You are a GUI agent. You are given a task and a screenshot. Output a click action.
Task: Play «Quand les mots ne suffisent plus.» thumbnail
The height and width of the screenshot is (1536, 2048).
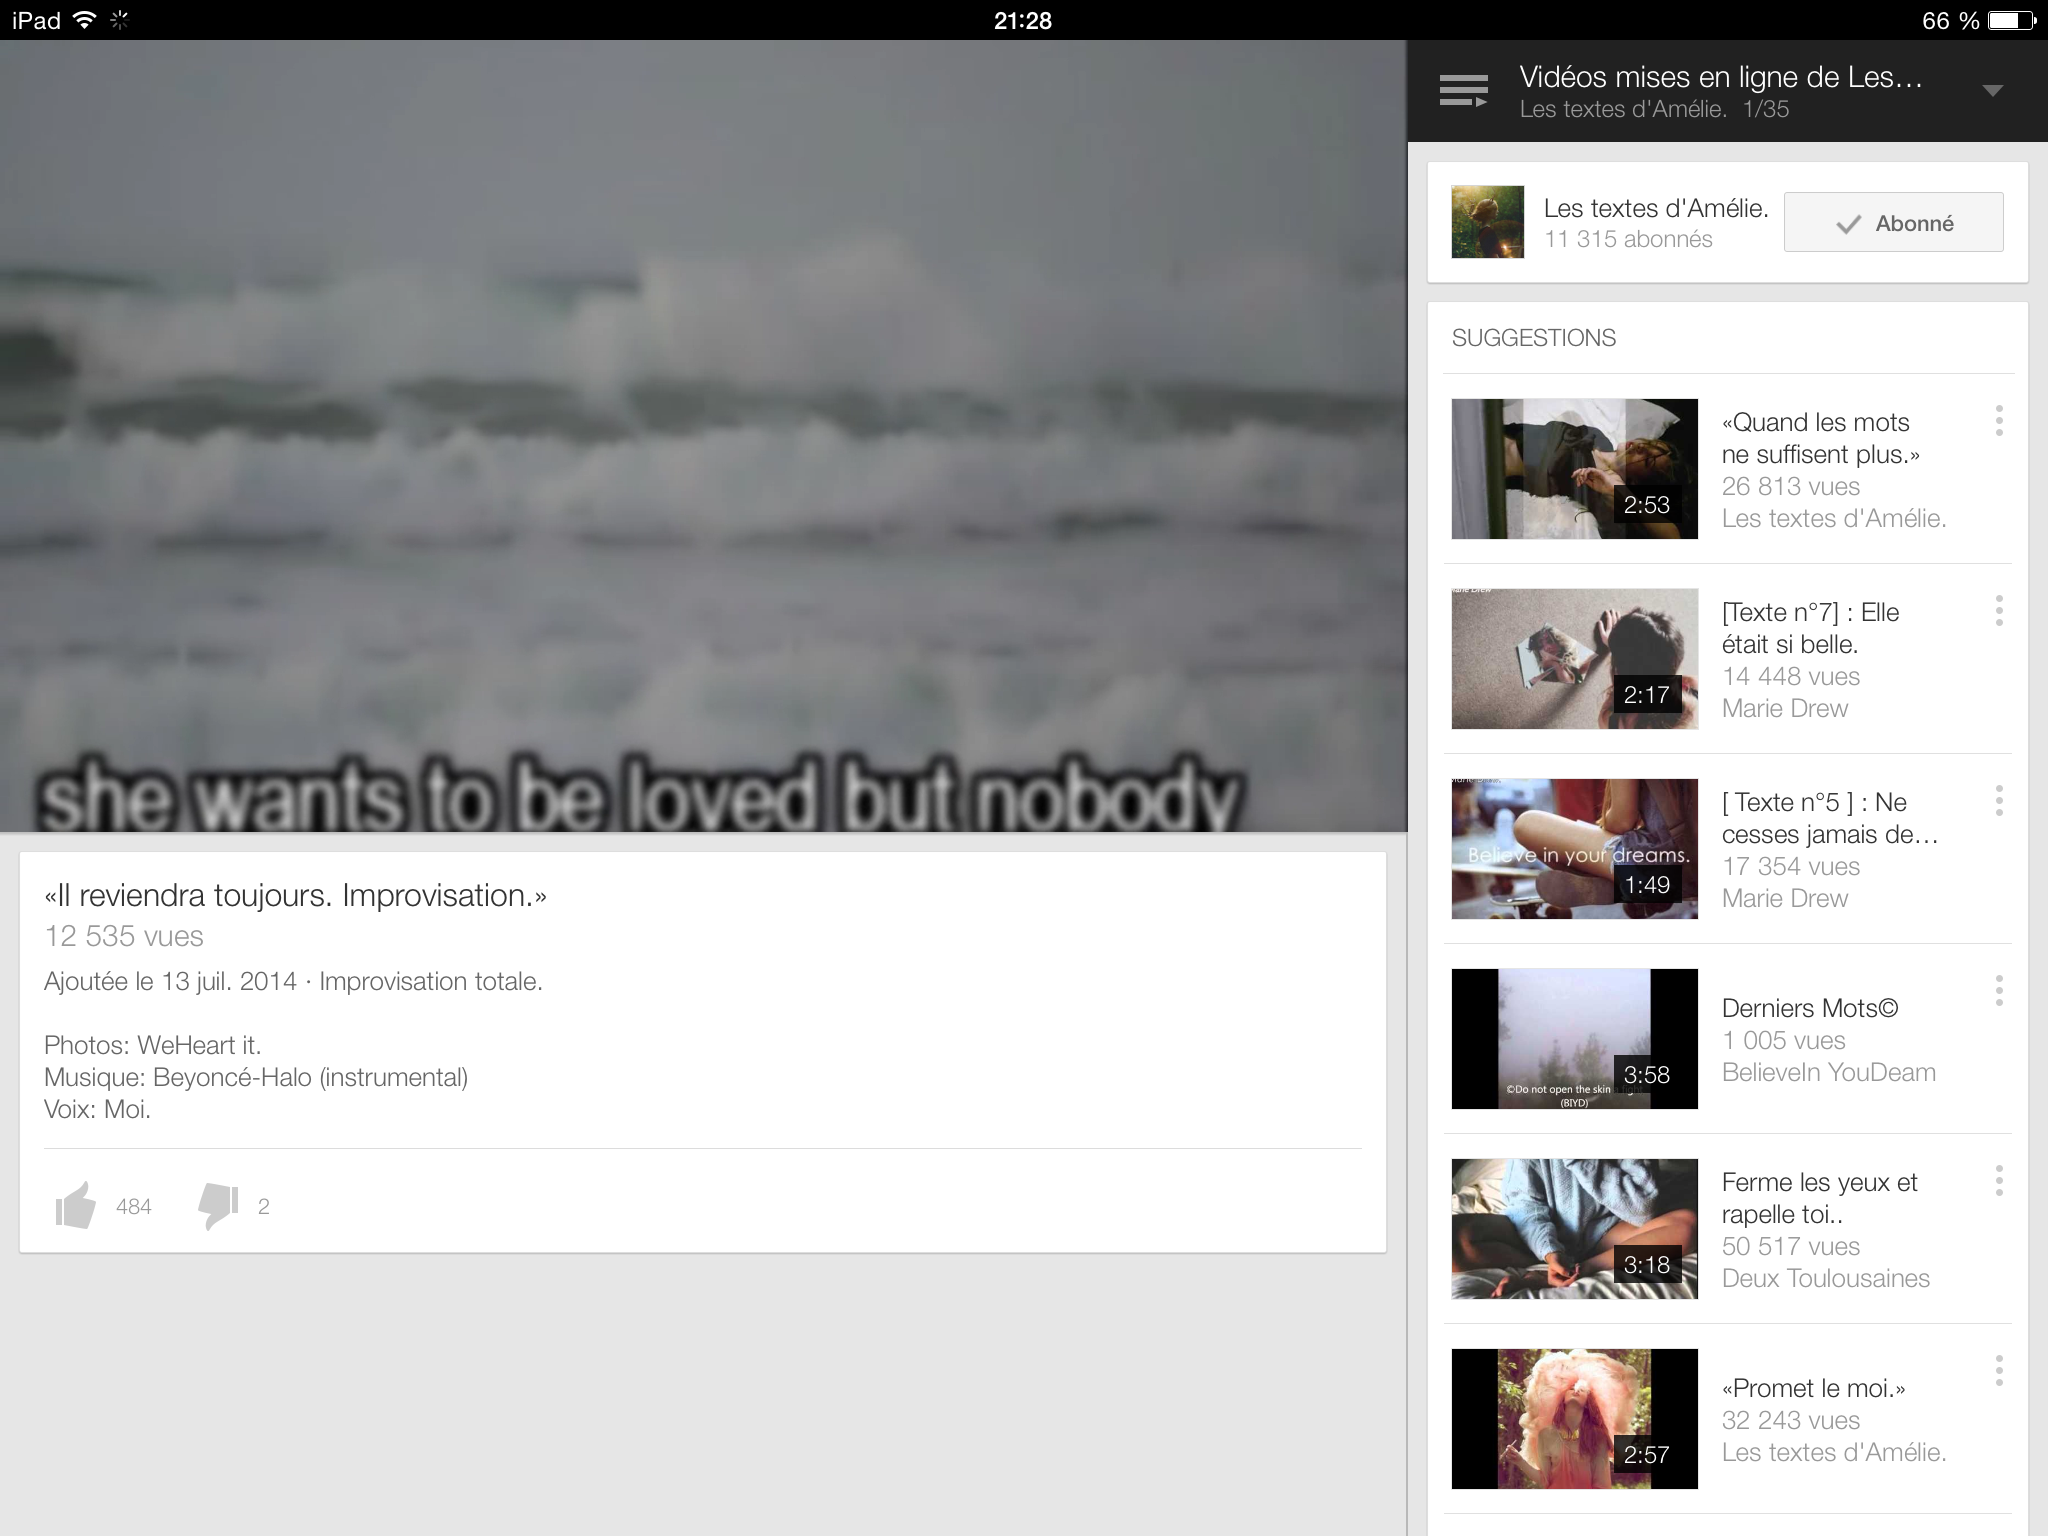click(x=1574, y=469)
